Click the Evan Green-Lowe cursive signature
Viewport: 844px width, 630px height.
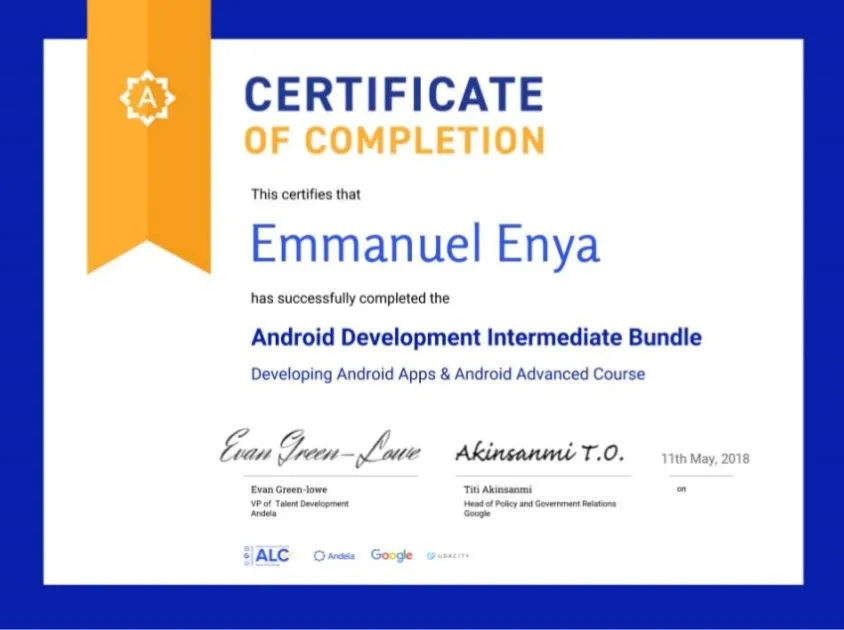(x=320, y=449)
